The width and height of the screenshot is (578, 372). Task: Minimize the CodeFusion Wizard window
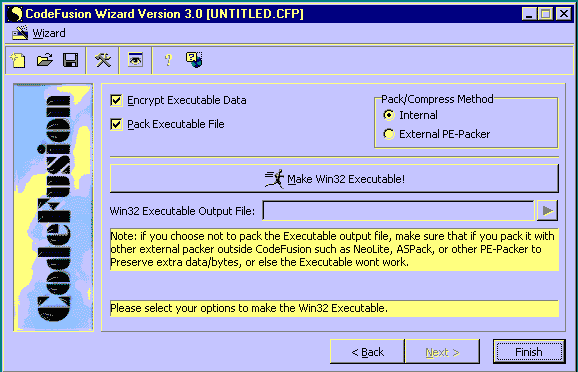click(529, 14)
